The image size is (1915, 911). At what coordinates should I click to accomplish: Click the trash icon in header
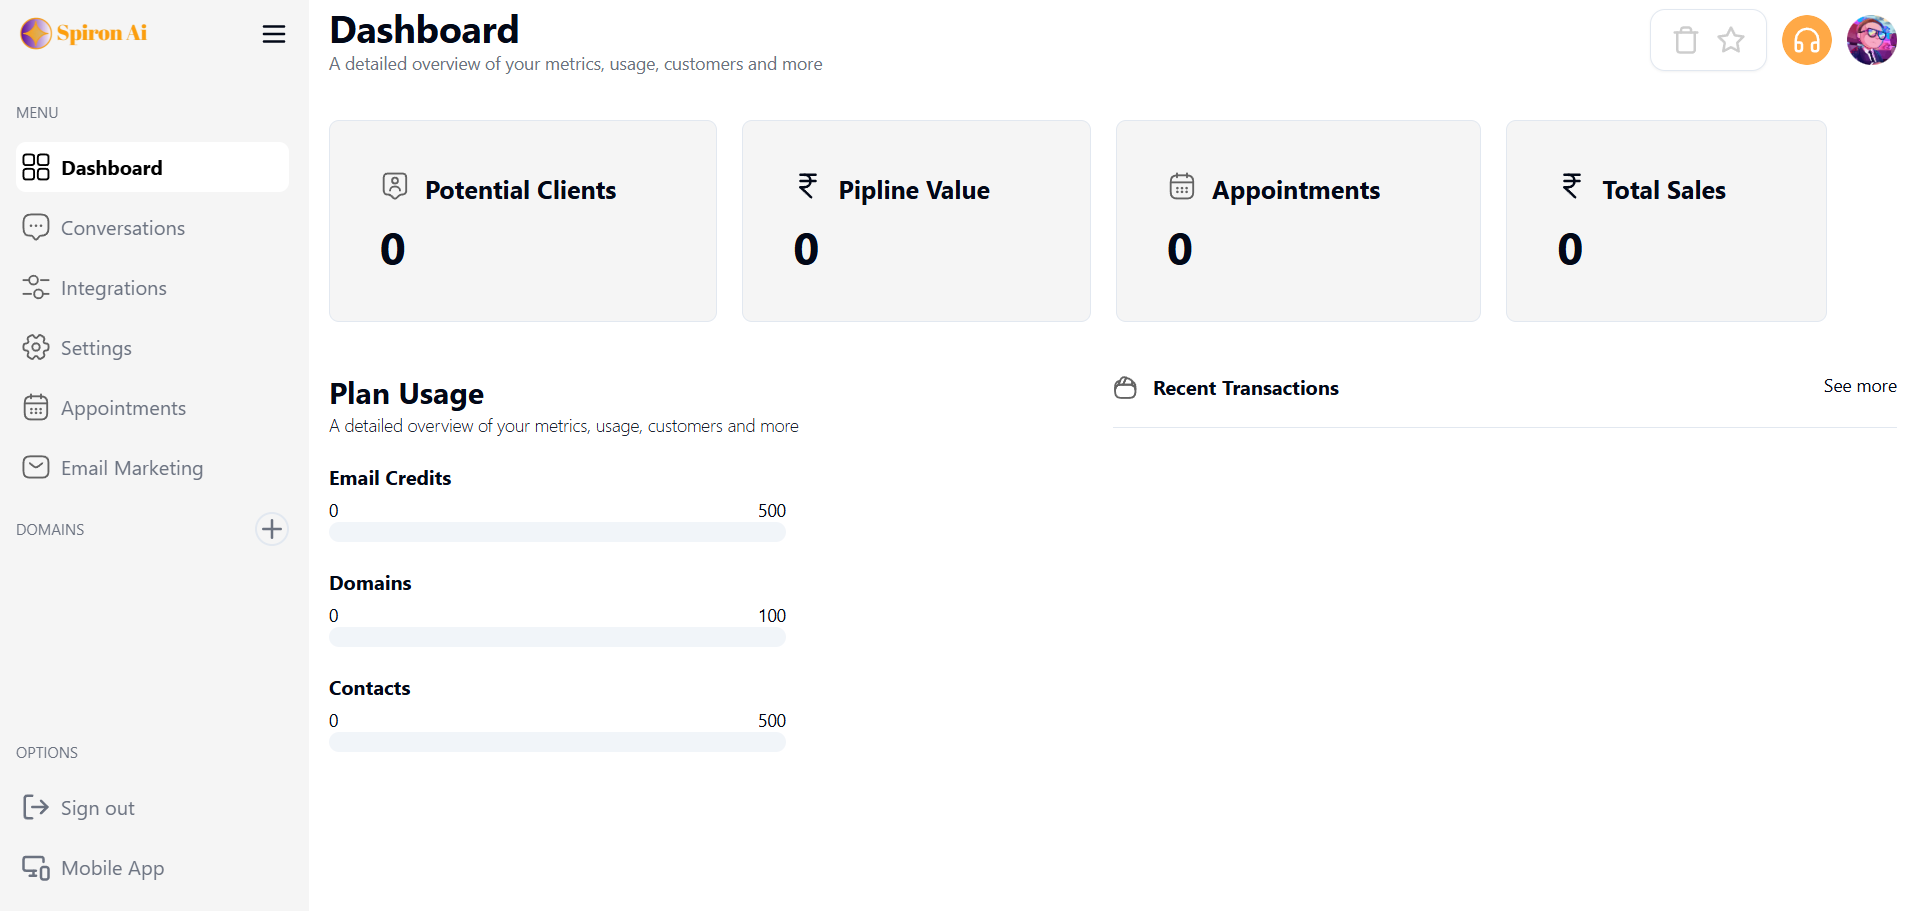point(1686,40)
